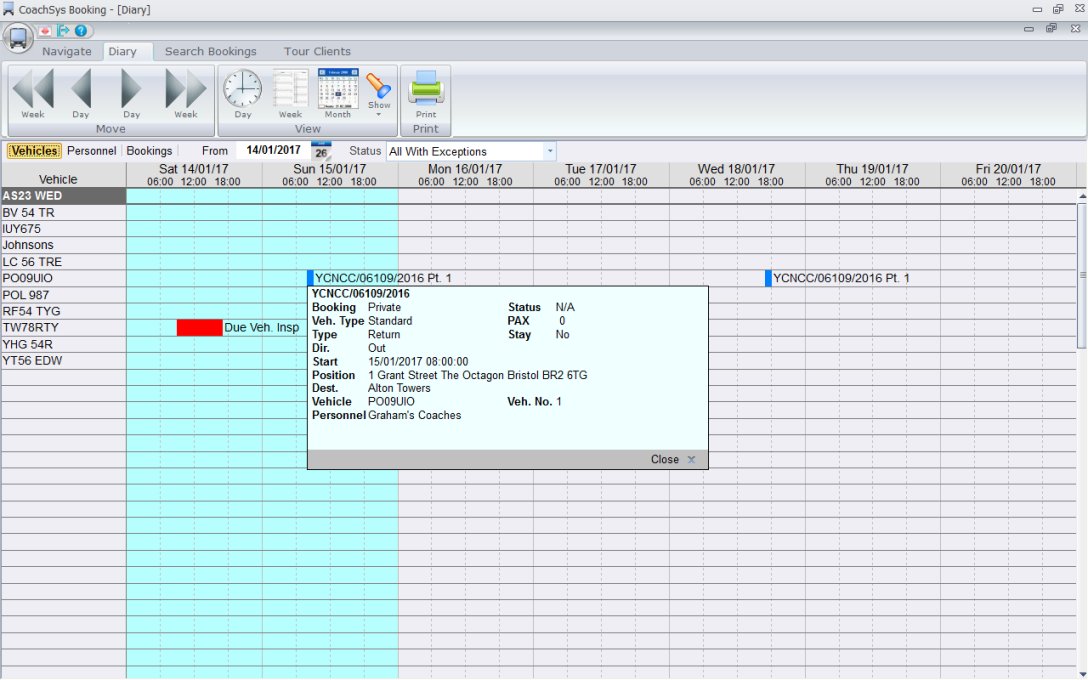Toggle the Vehicles diary mode
Screen dimensions: 1088x680
[x=34, y=151]
